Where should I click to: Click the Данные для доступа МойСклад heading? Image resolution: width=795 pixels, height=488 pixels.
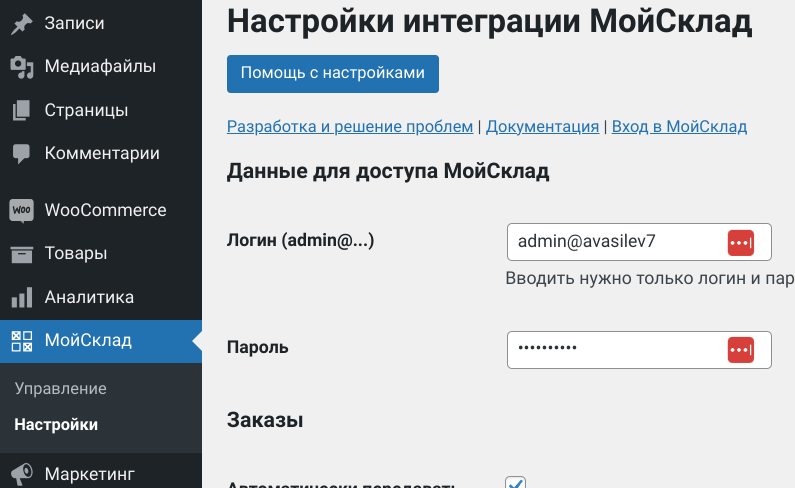(x=388, y=171)
